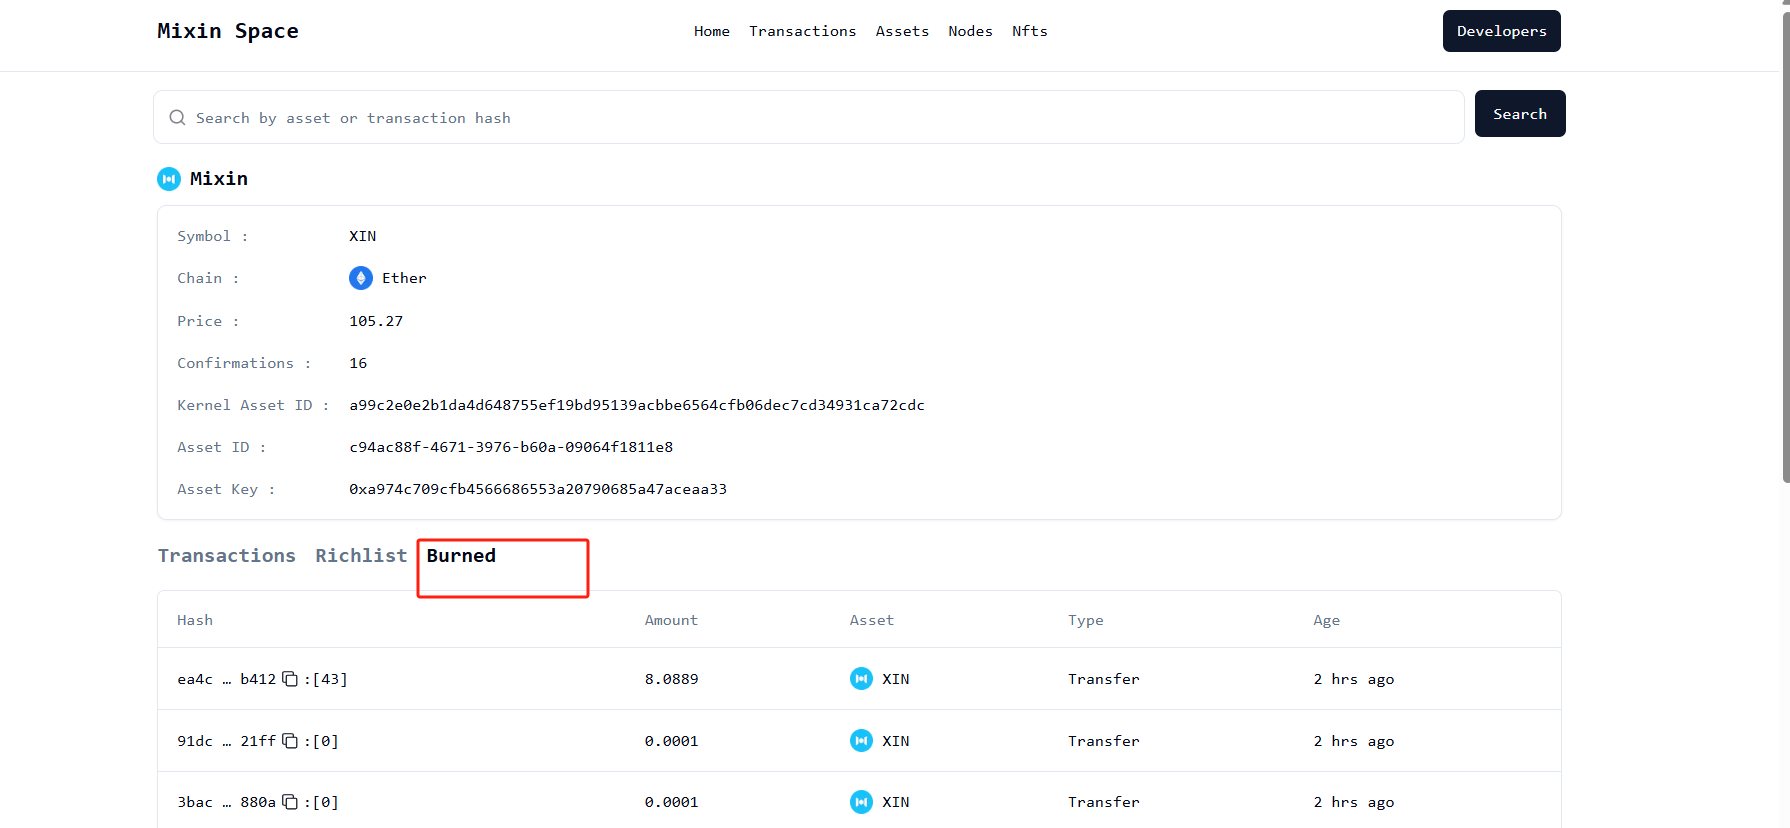
Task: Click XIN icon in 8.0889 row
Action: [x=861, y=679]
